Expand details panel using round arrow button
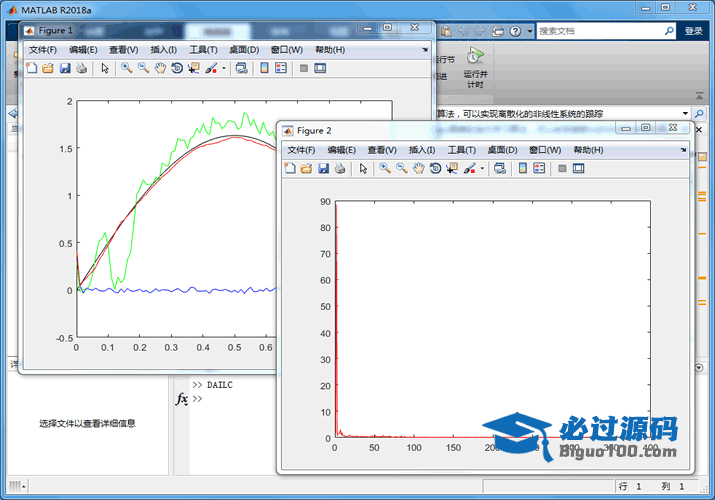 [x=699, y=367]
